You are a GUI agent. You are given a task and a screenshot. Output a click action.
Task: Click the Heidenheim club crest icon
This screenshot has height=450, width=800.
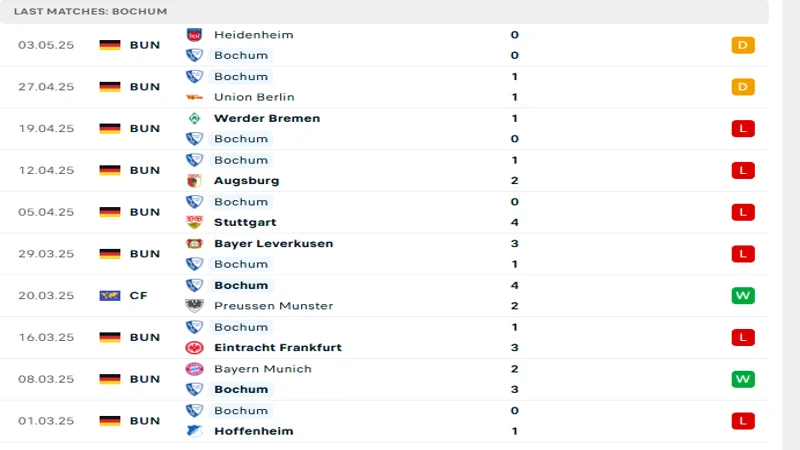(x=194, y=35)
